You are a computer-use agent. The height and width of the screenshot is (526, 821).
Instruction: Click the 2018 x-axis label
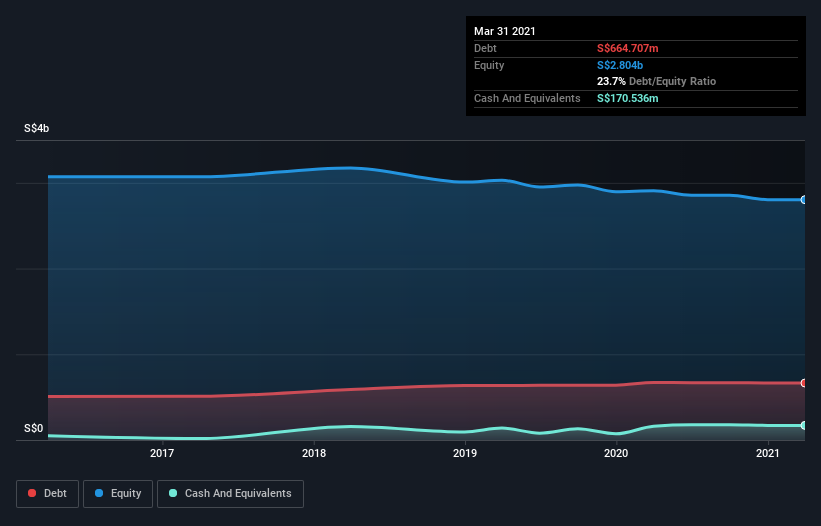[314, 453]
